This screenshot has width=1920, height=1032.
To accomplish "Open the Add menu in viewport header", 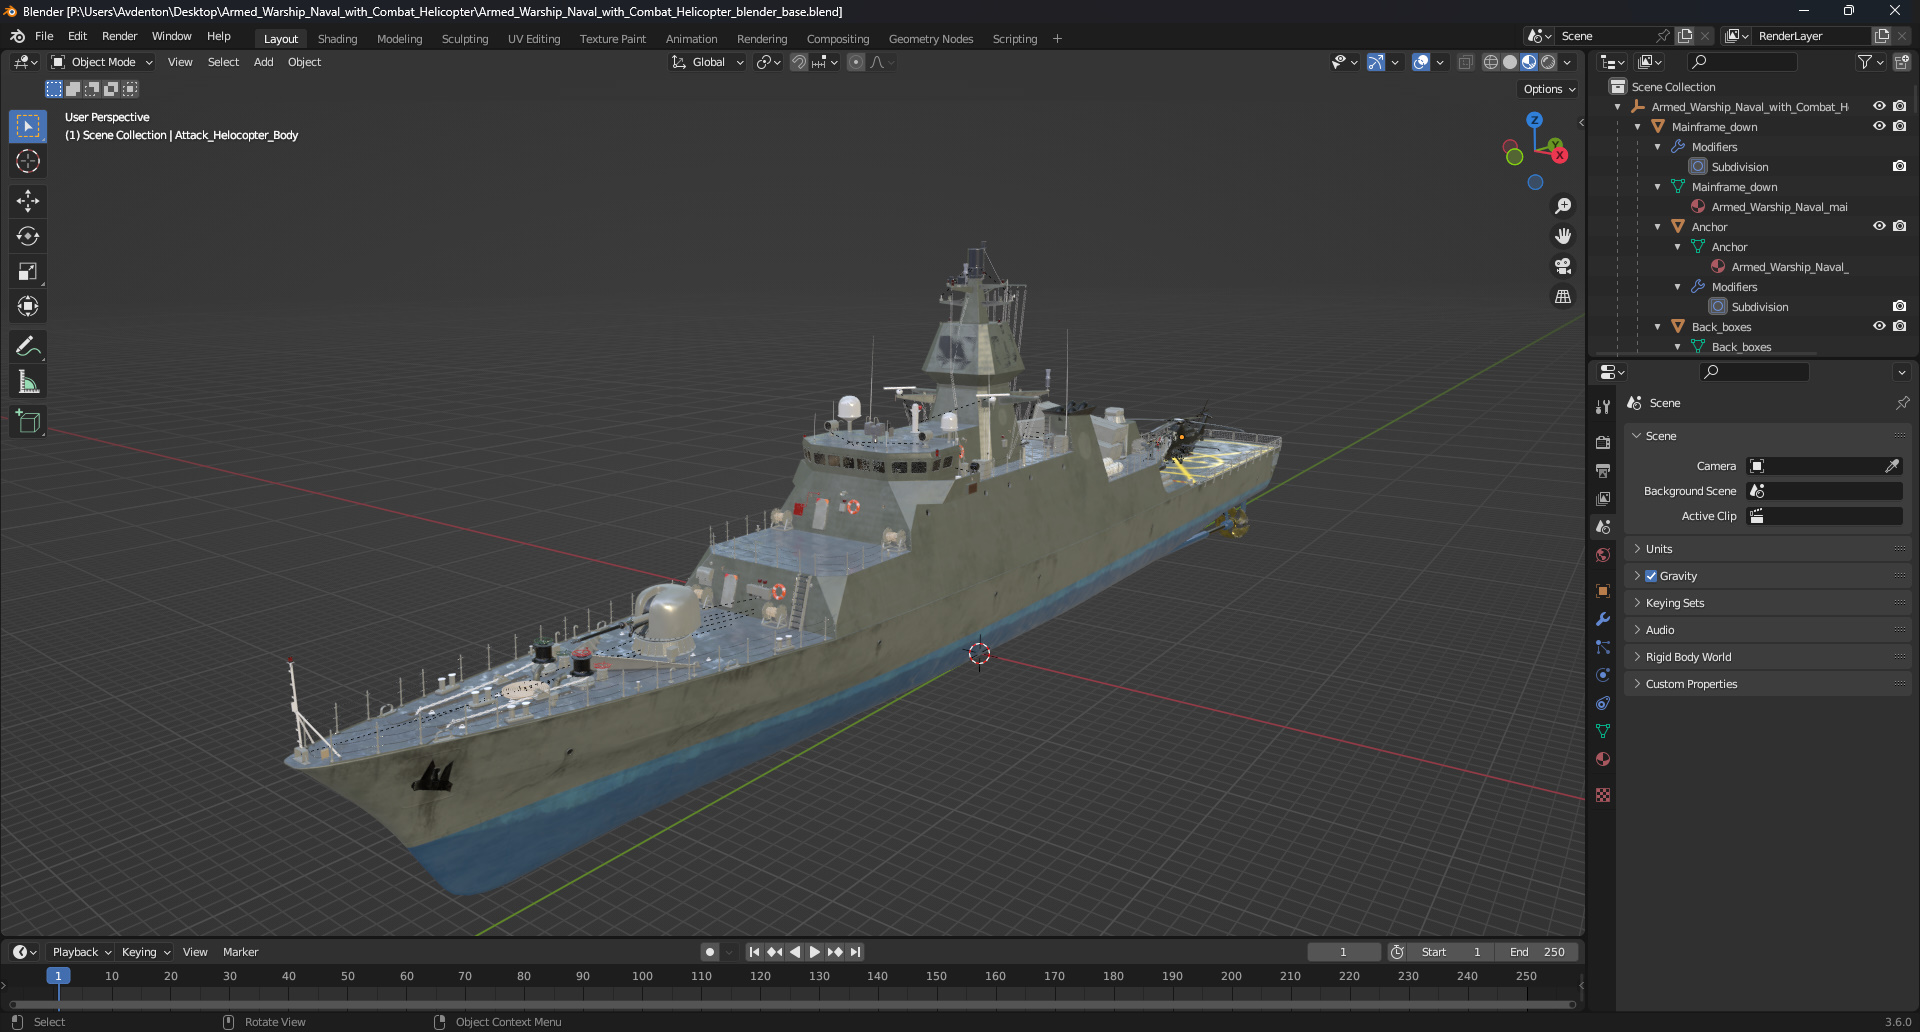I will (x=263, y=62).
